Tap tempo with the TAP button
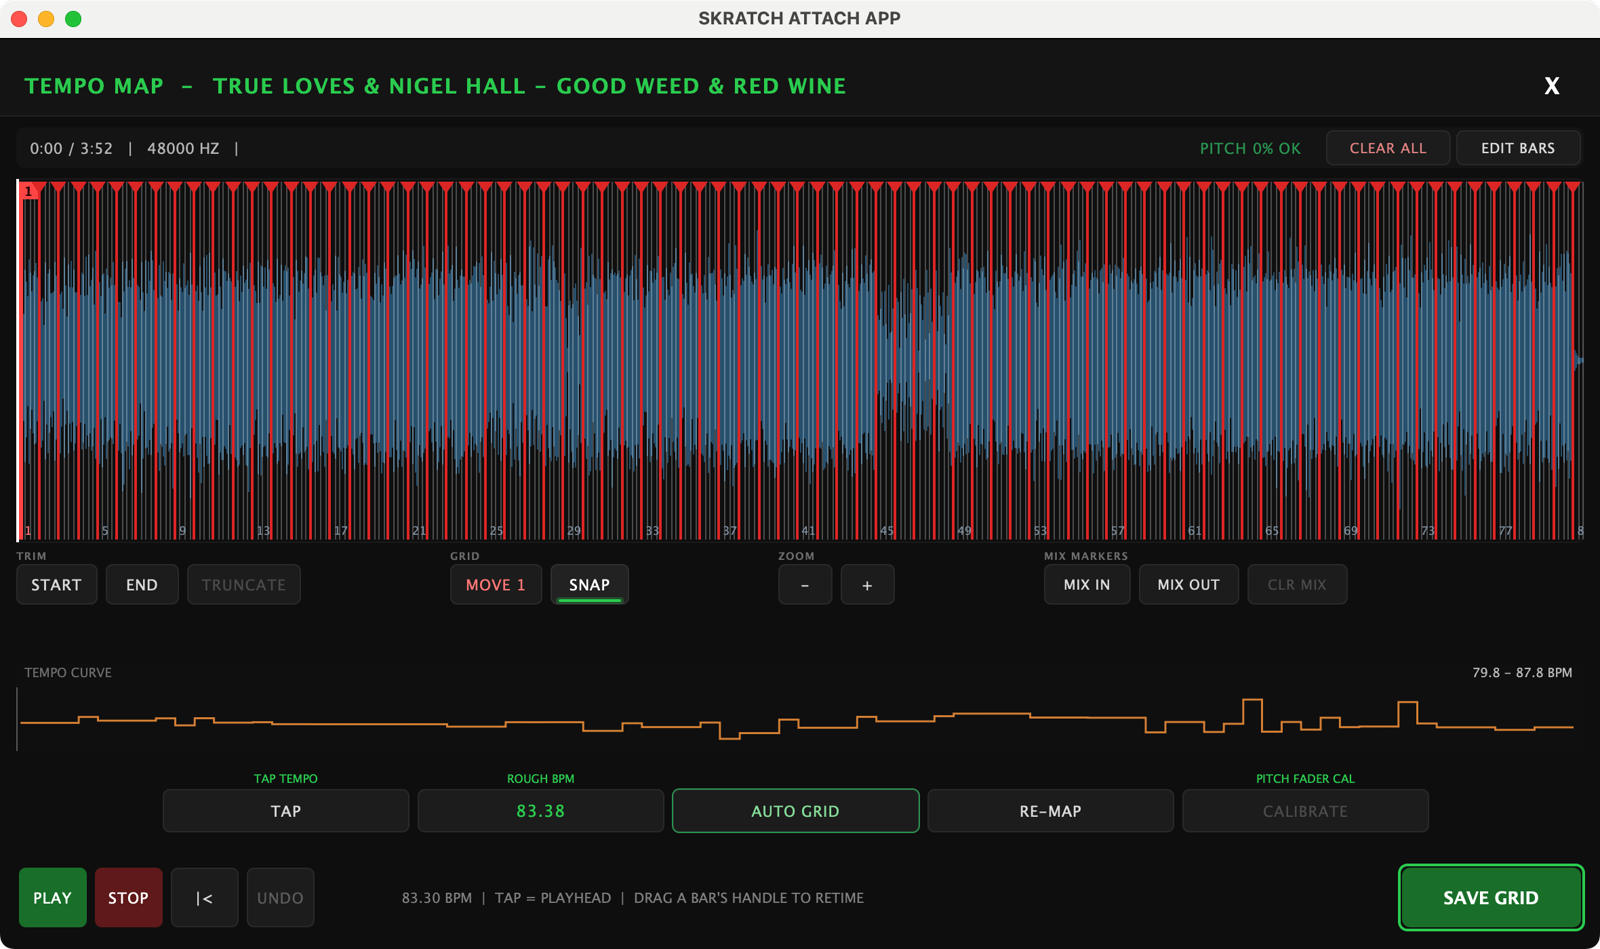 (286, 811)
